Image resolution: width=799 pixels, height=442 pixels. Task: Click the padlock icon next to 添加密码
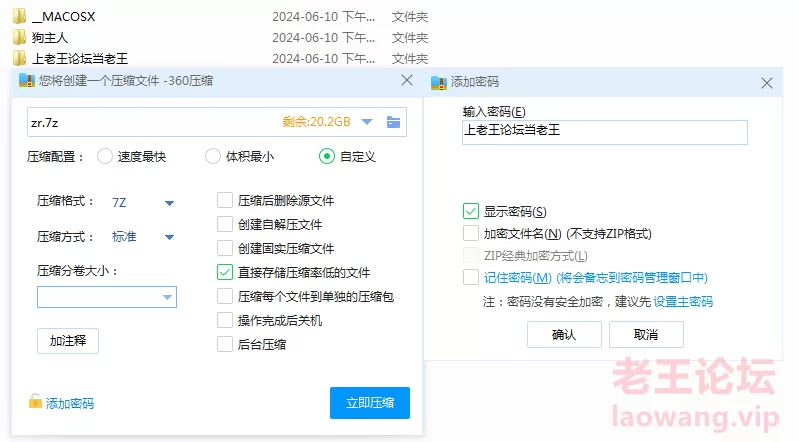(x=35, y=403)
